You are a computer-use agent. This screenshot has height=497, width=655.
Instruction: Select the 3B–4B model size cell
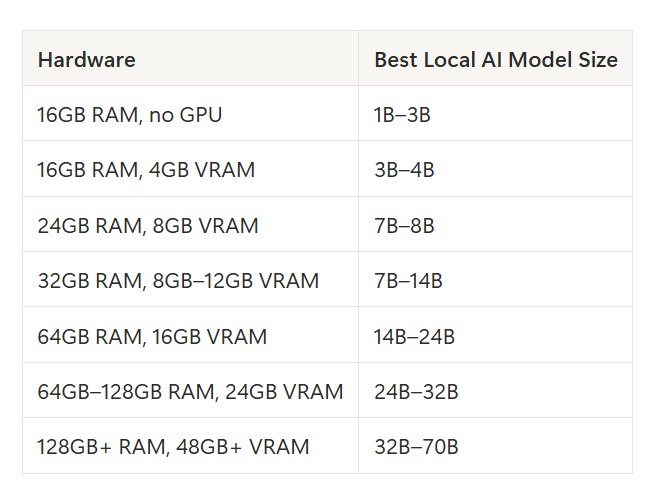pos(495,169)
